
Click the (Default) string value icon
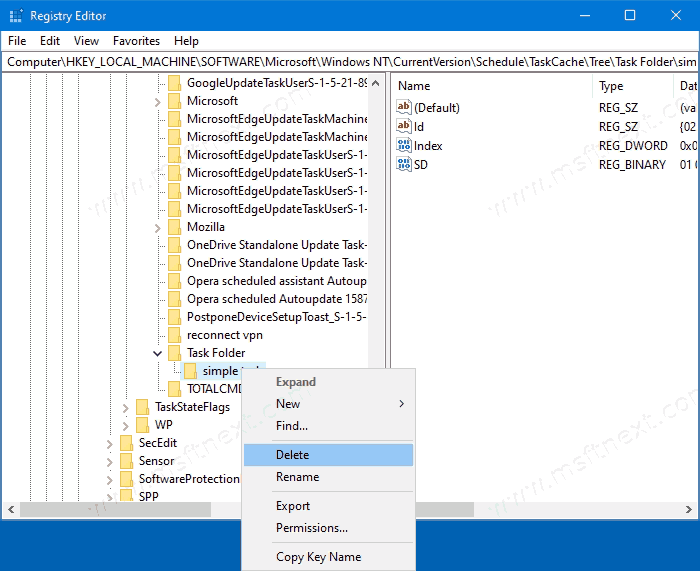404,107
